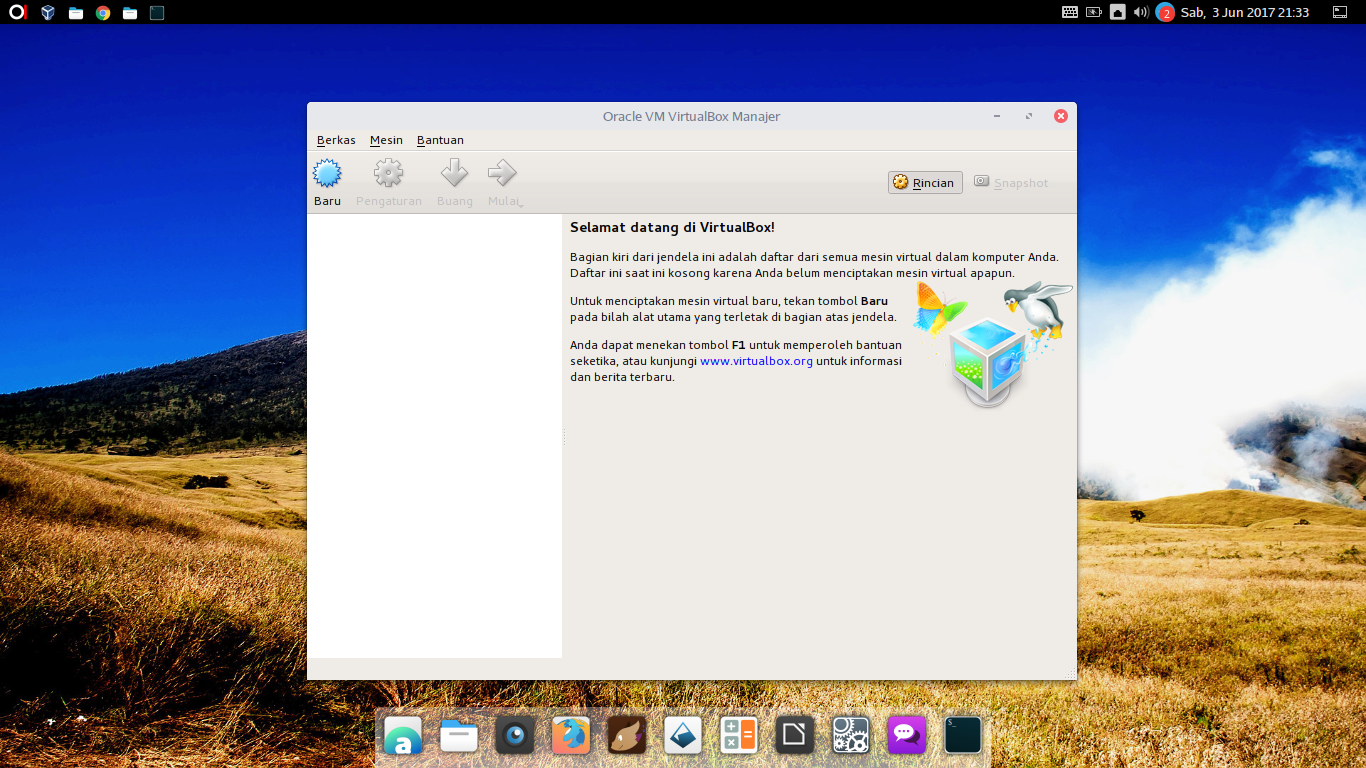Open the terminal icon in the top panel
The width and height of the screenshot is (1366, 768).
[x=156, y=13]
